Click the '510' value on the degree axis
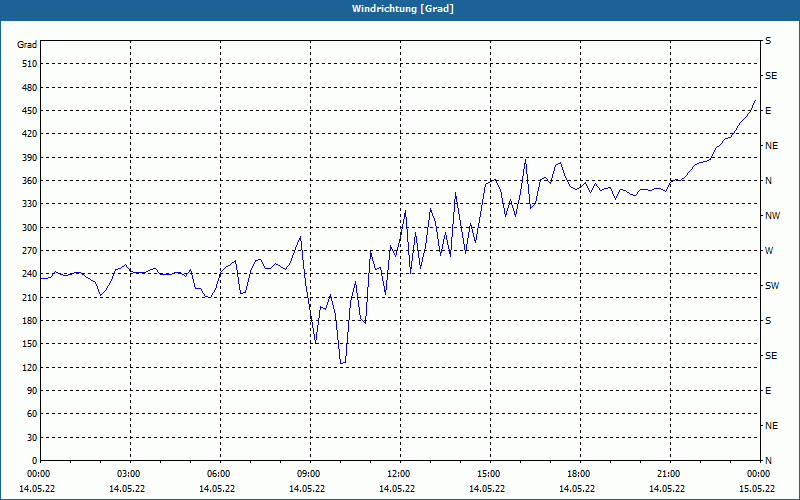 30,64
